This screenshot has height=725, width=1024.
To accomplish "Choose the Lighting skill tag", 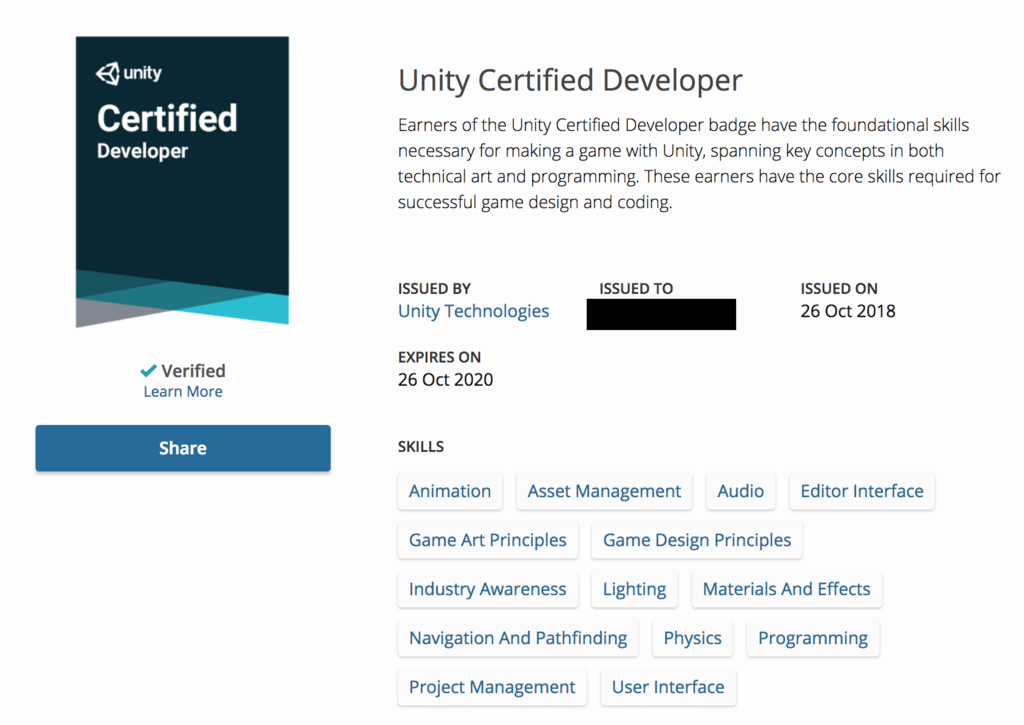I will click(x=634, y=589).
